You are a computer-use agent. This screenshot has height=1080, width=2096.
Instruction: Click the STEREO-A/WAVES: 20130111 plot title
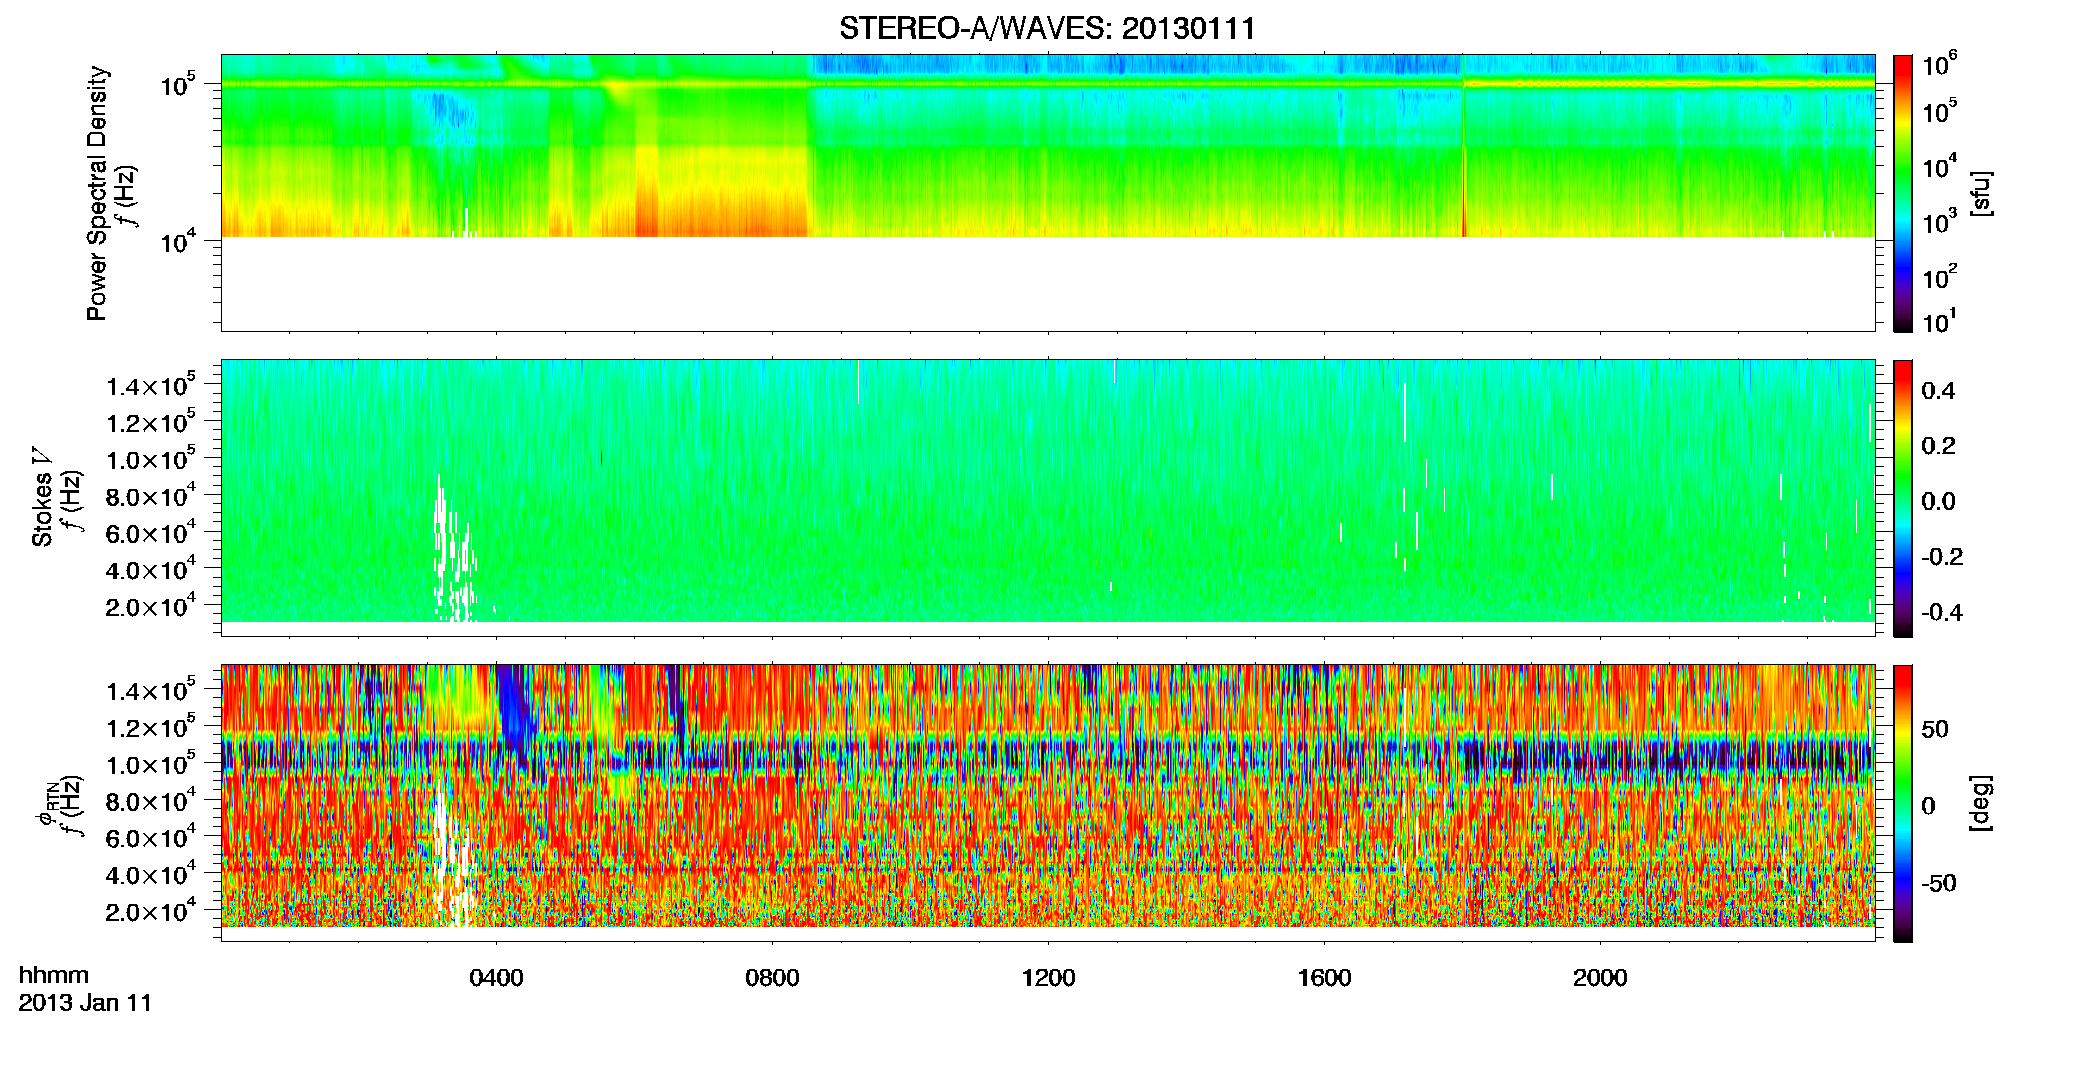coord(1047,28)
